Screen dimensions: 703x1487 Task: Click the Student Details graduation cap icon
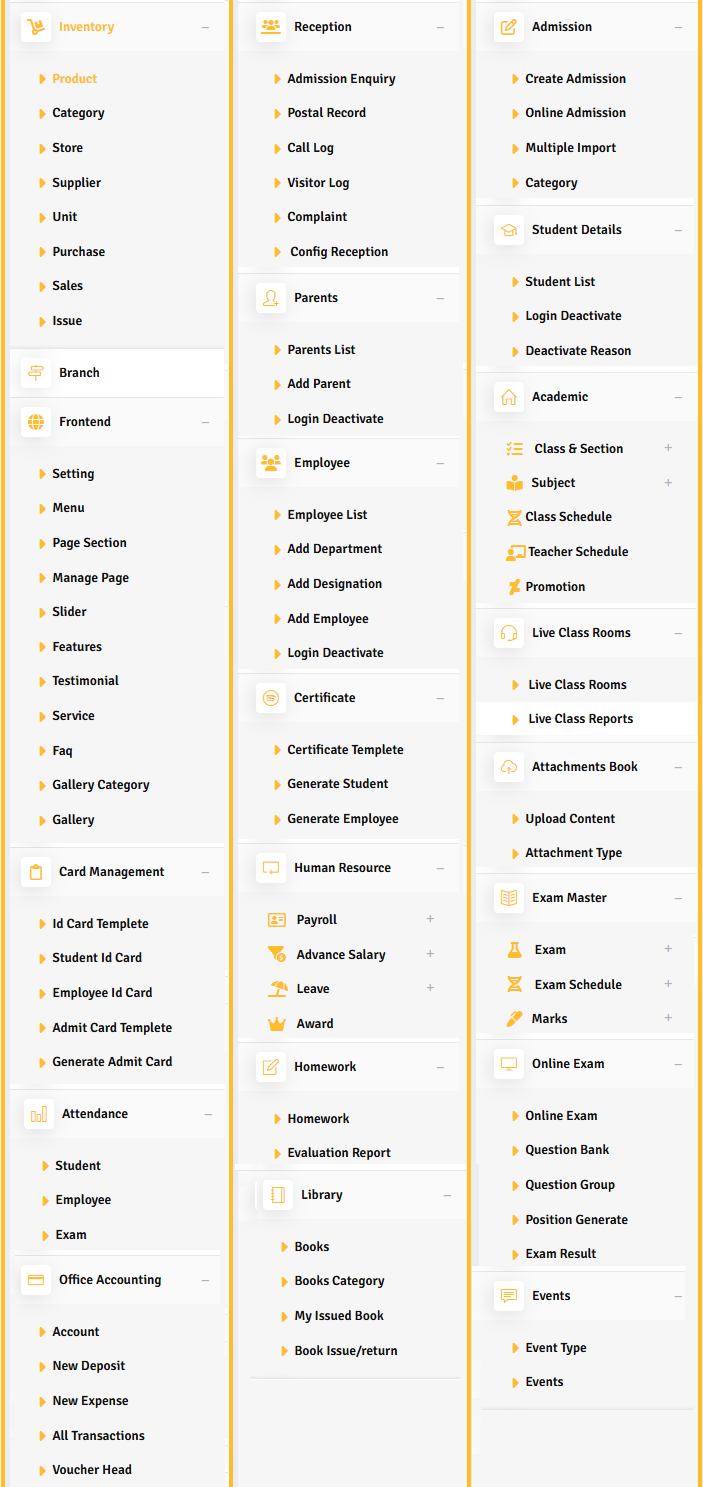coord(509,230)
